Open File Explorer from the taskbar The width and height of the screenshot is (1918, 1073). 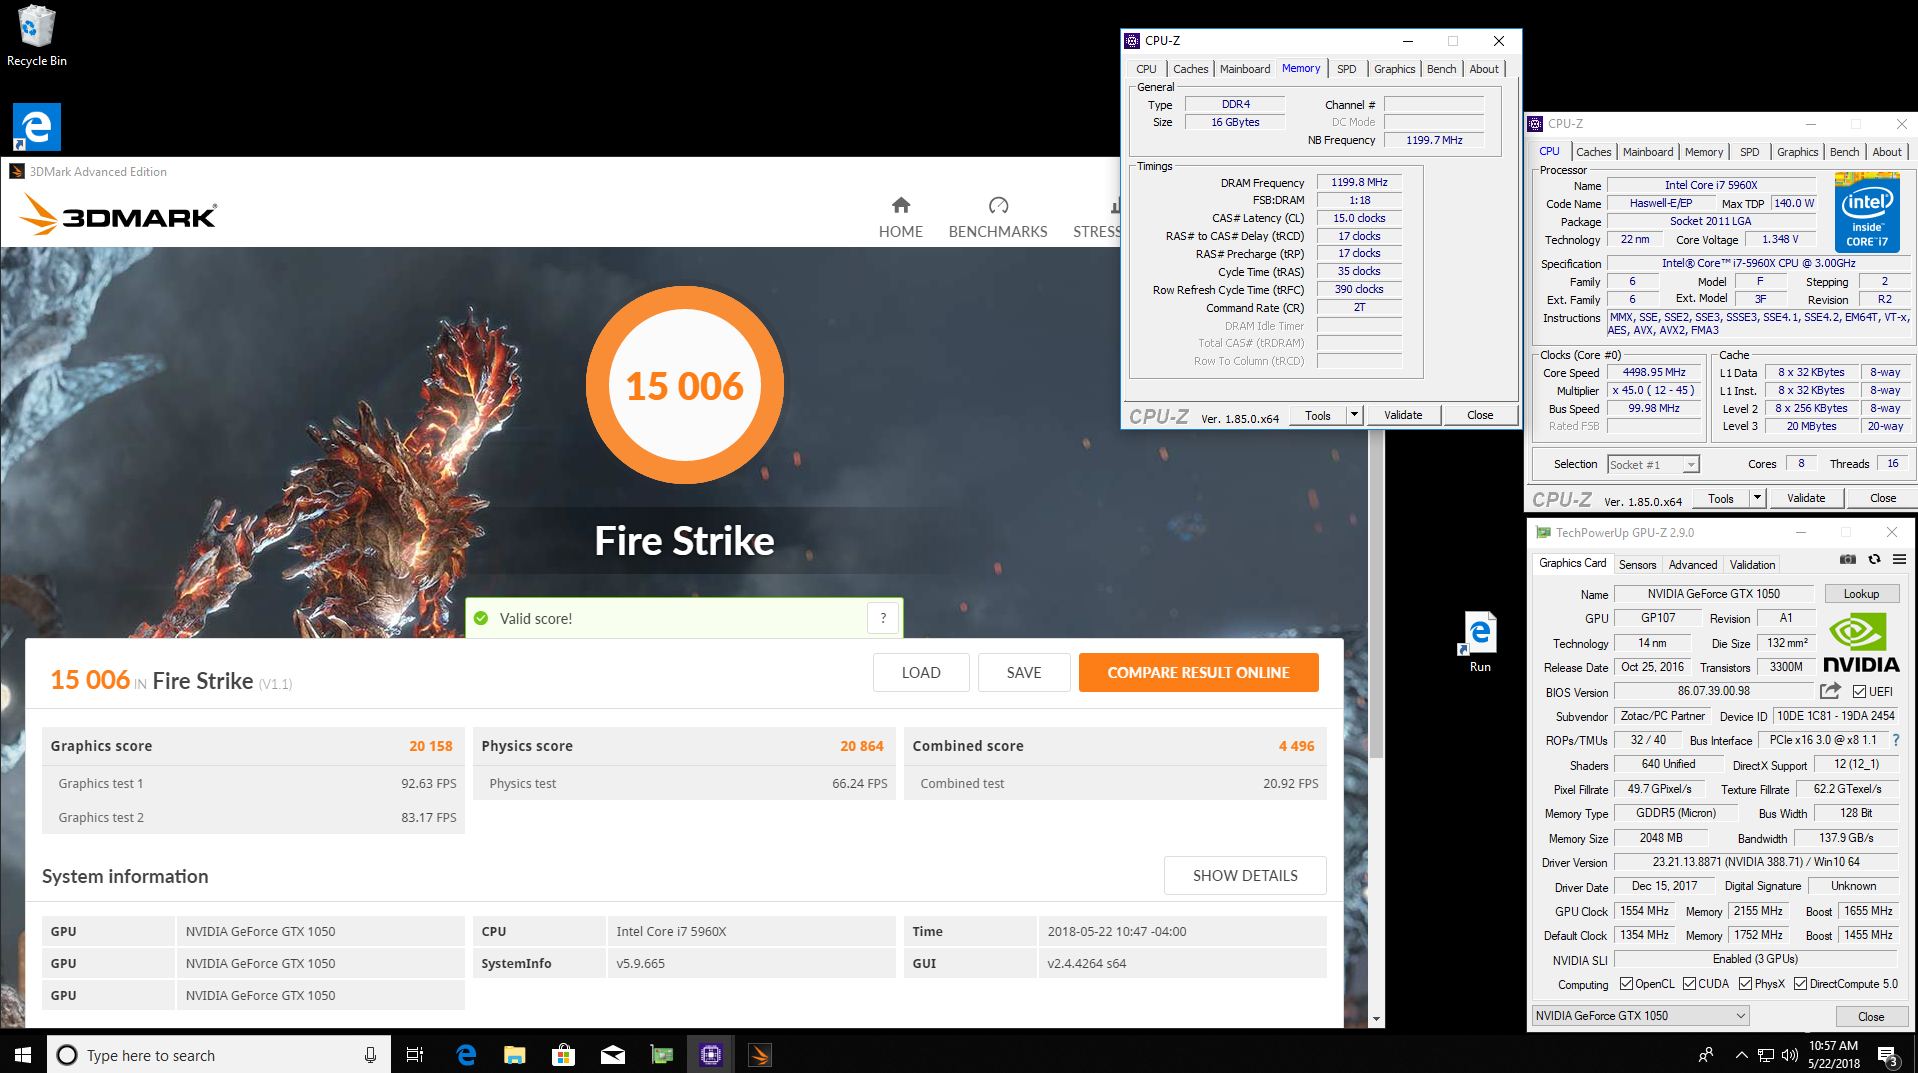pos(515,1054)
